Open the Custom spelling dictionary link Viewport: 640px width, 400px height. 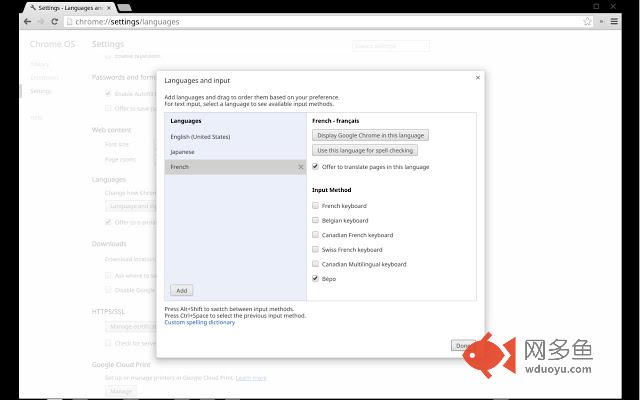point(200,322)
